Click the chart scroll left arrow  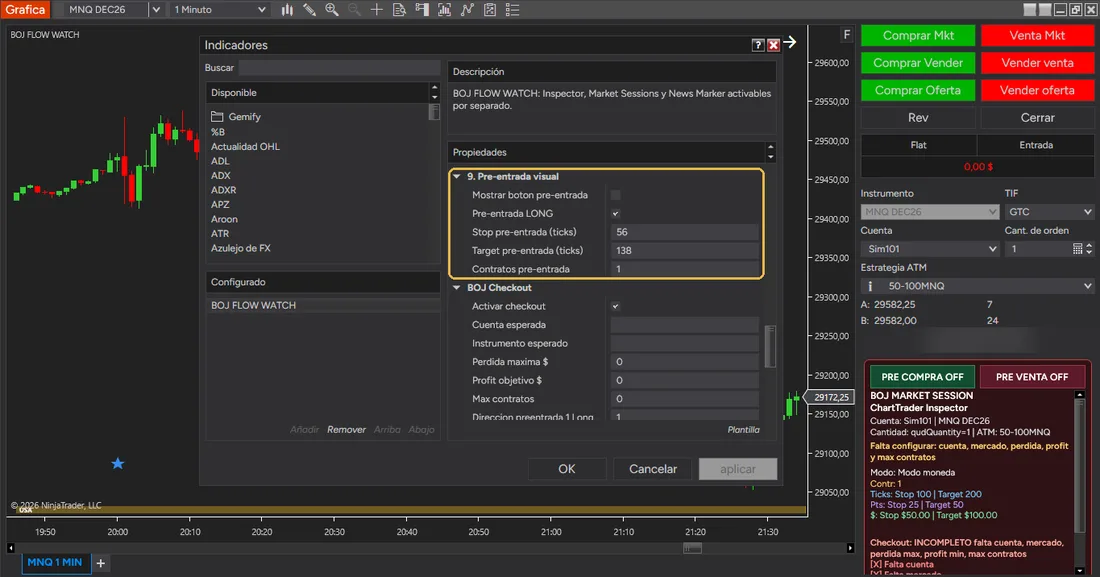coord(11,548)
